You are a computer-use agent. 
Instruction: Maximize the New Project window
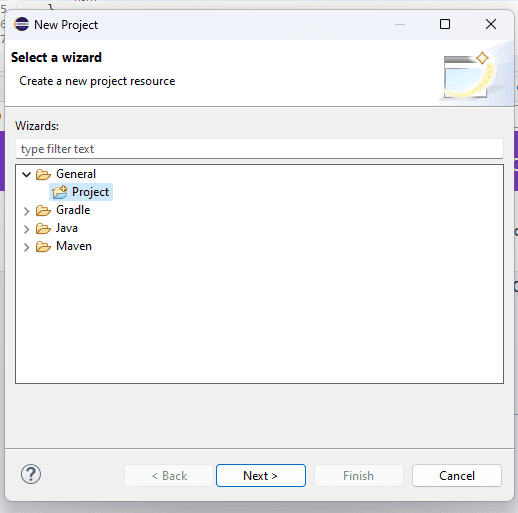445,24
